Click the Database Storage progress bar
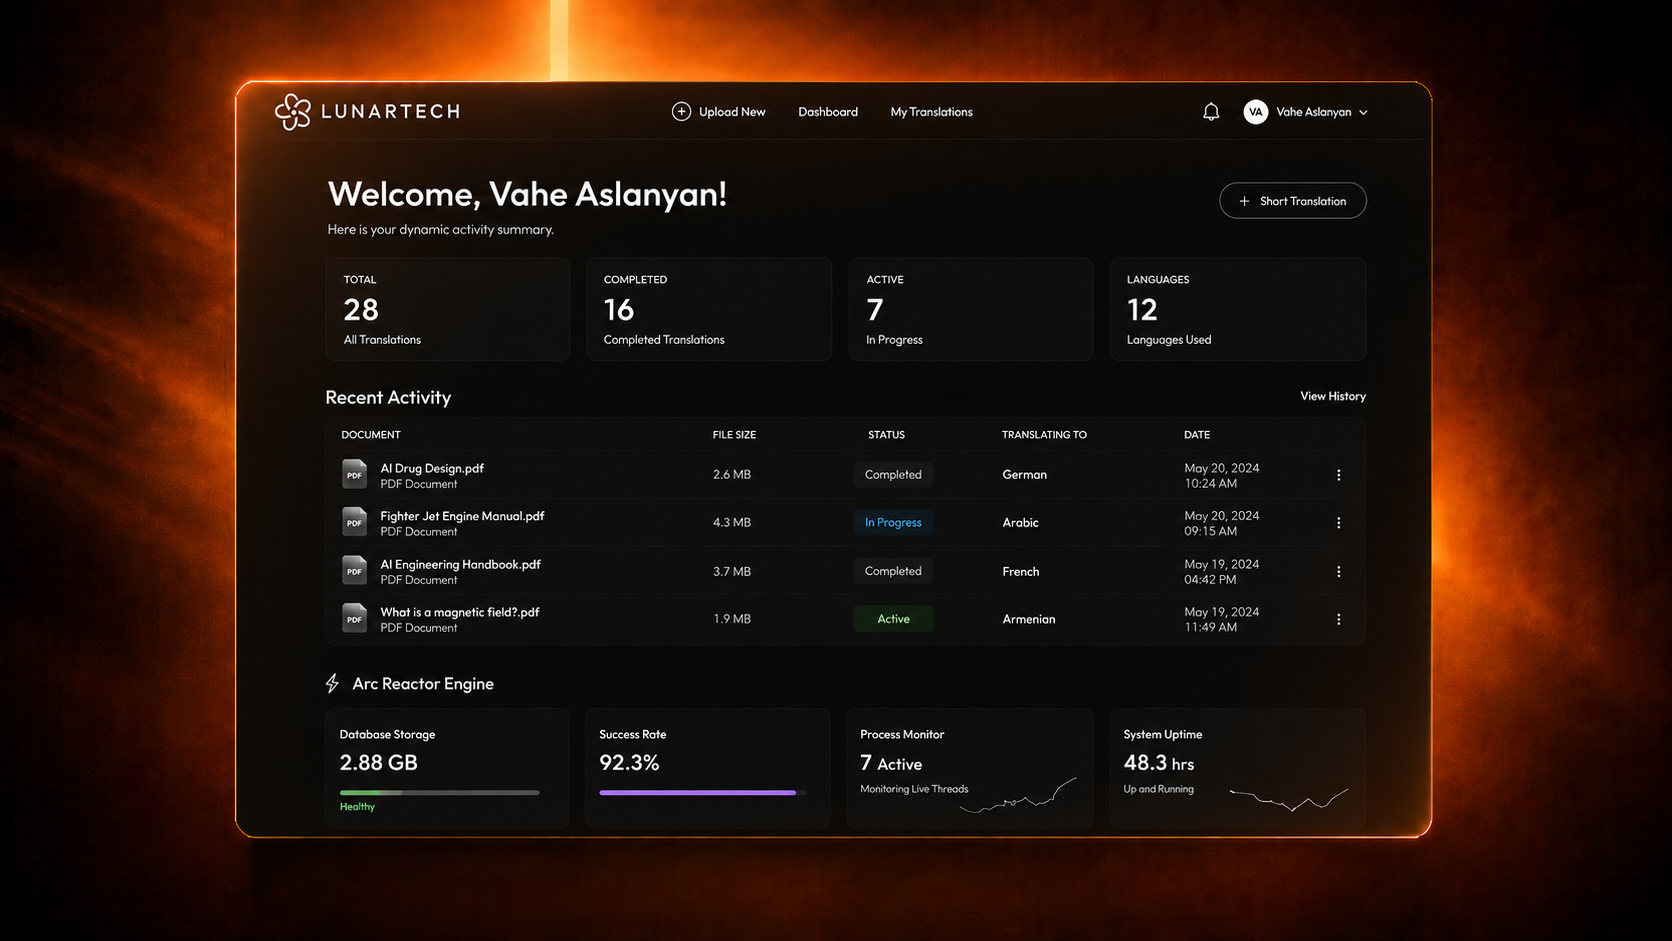Screen dimensions: 1672x941 pyautogui.click(x=440, y=792)
